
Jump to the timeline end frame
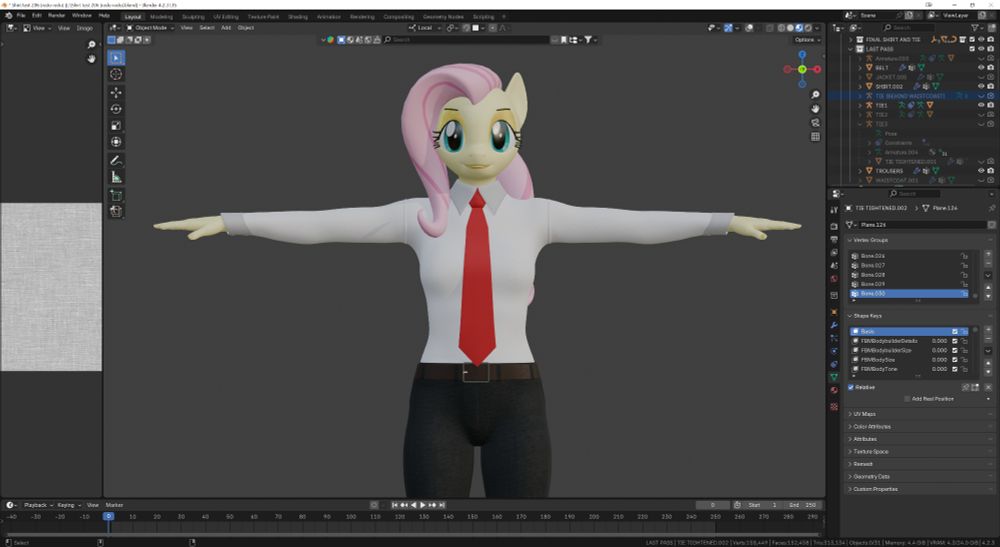[x=442, y=505]
